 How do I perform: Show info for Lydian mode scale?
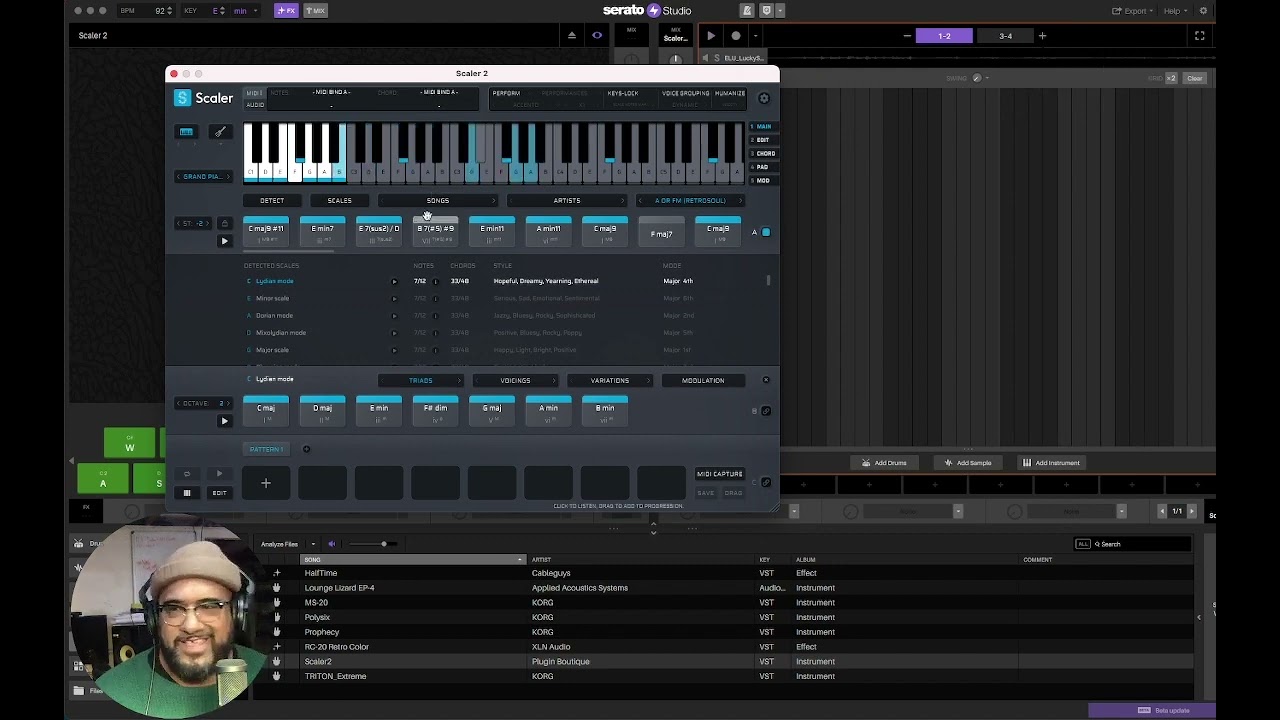point(435,281)
